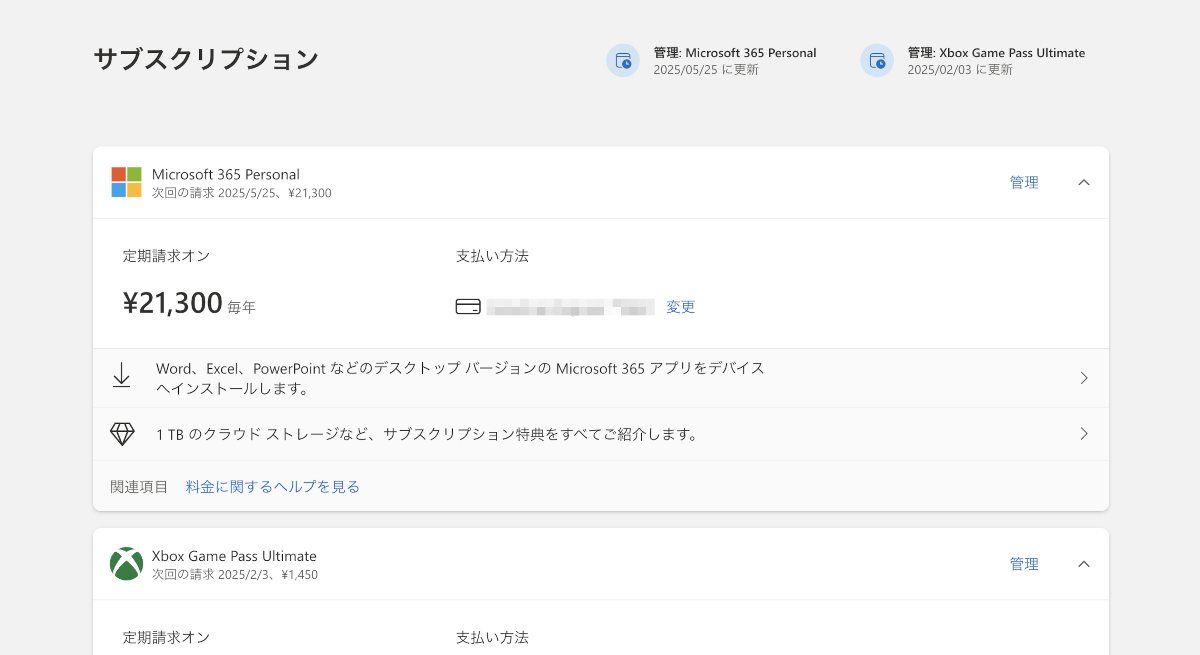The image size is (1200, 655).
Task: Select the download install icon
Action: point(122,377)
